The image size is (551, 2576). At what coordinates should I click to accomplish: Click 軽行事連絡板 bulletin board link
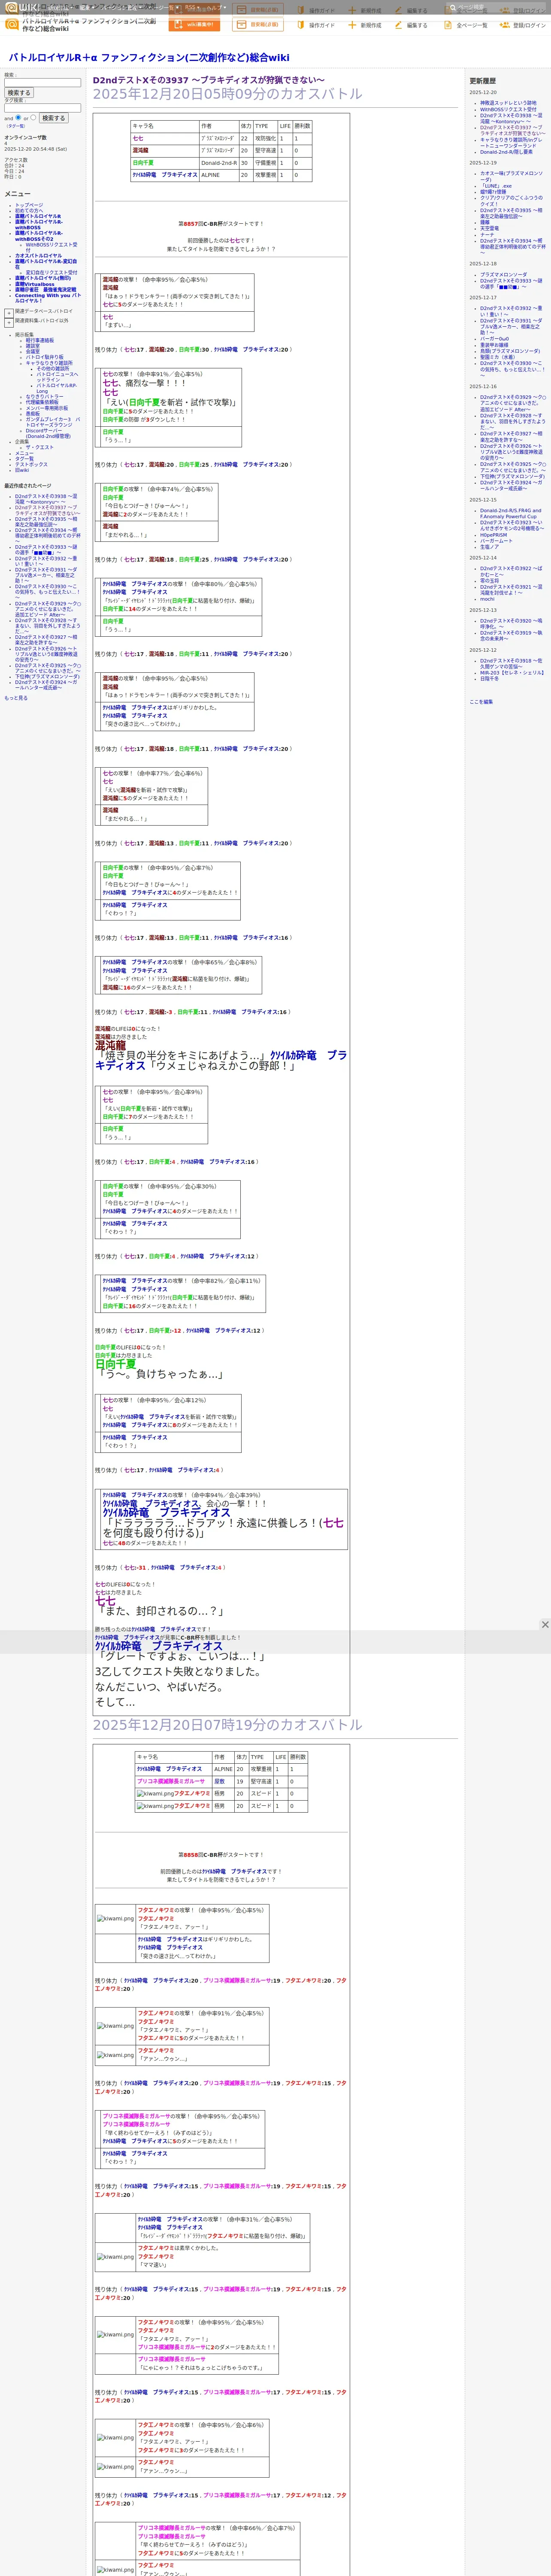pos(40,340)
